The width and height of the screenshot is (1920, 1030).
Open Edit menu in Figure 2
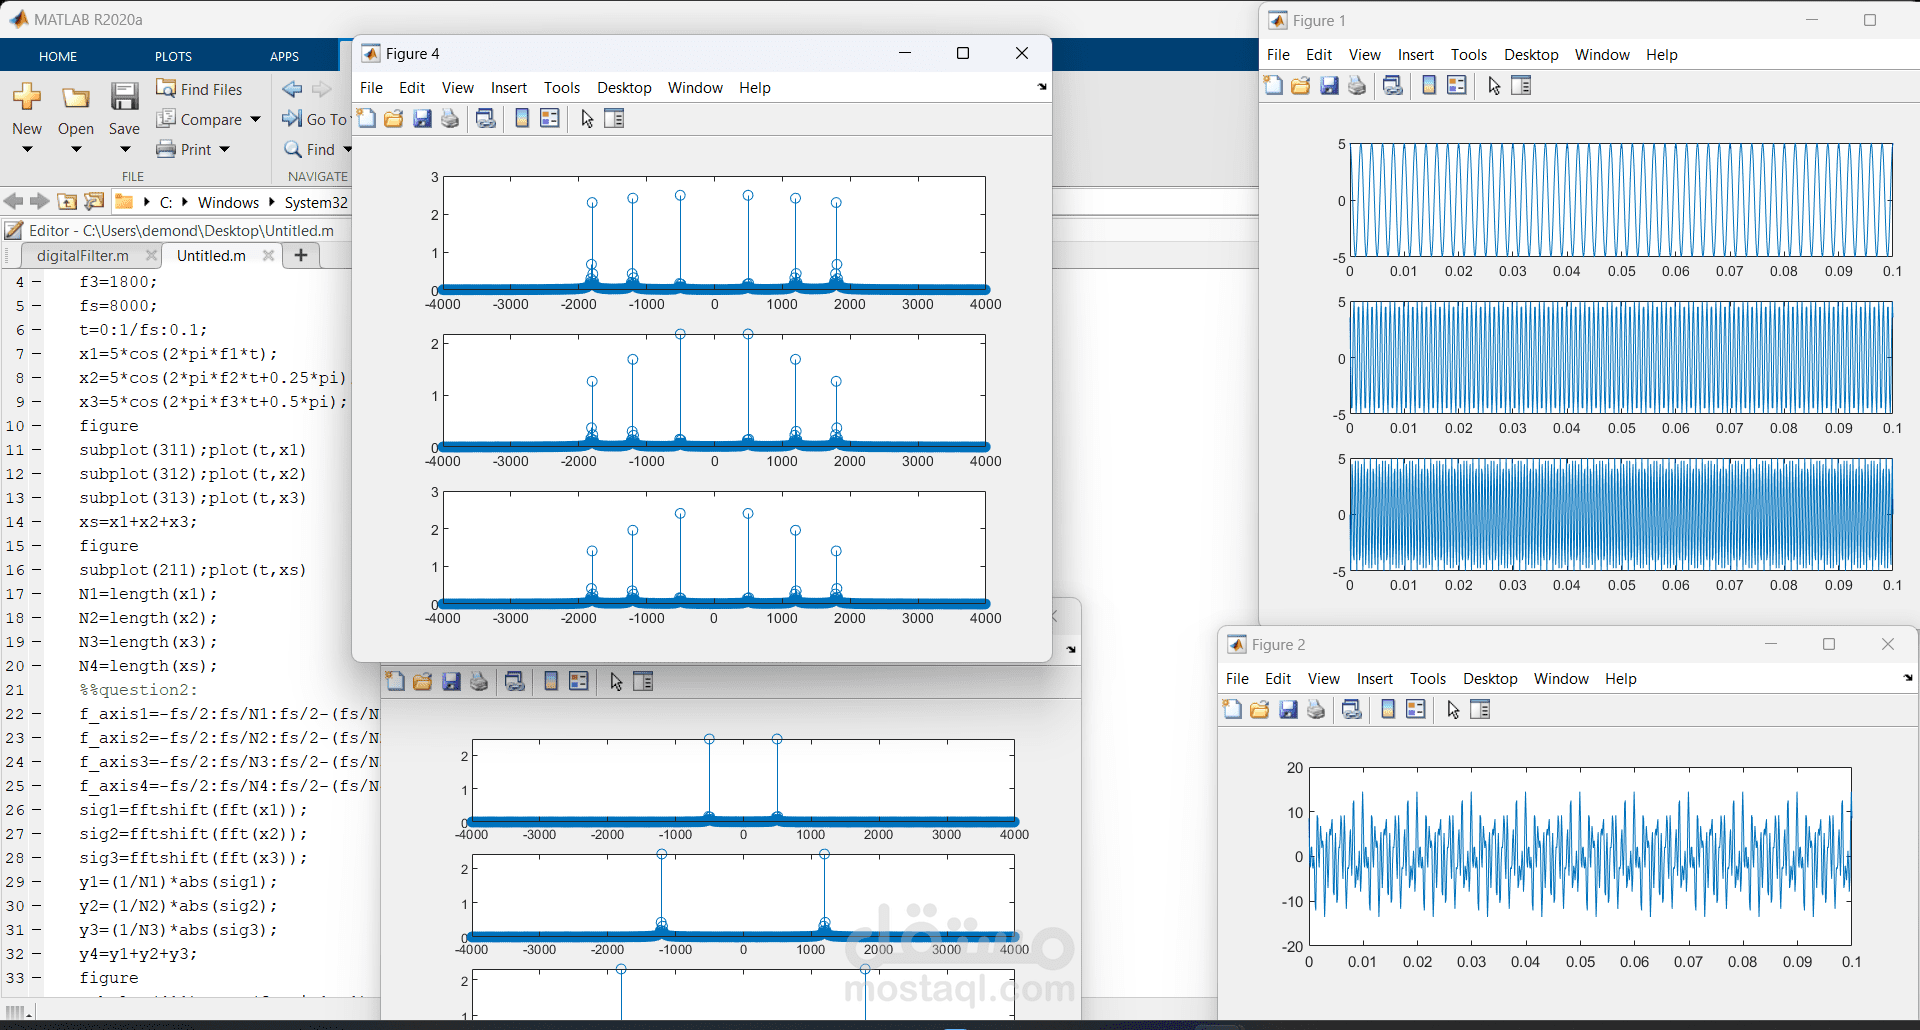(x=1278, y=679)
